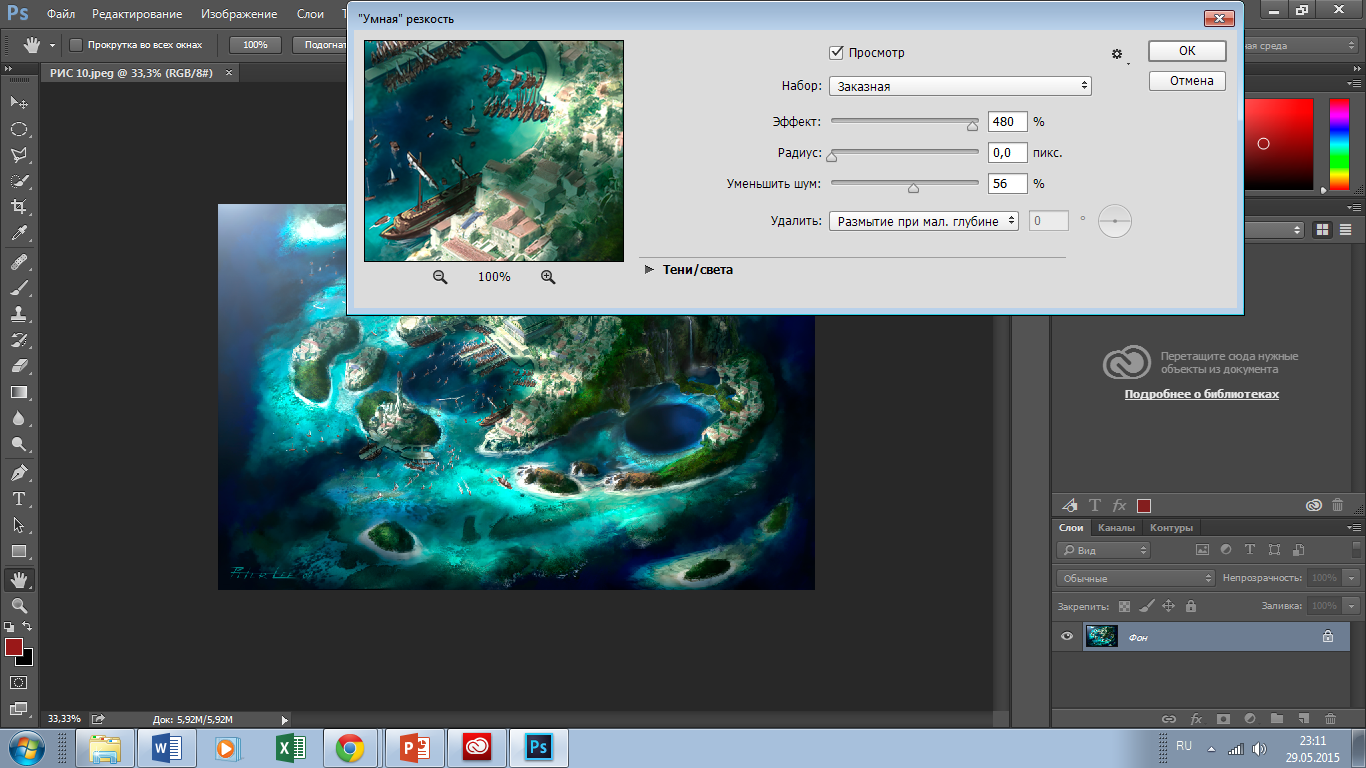This screenshot has width=1366, height=768.
Task: Select the Blur drop tool
Action: (x=19, y=418)
